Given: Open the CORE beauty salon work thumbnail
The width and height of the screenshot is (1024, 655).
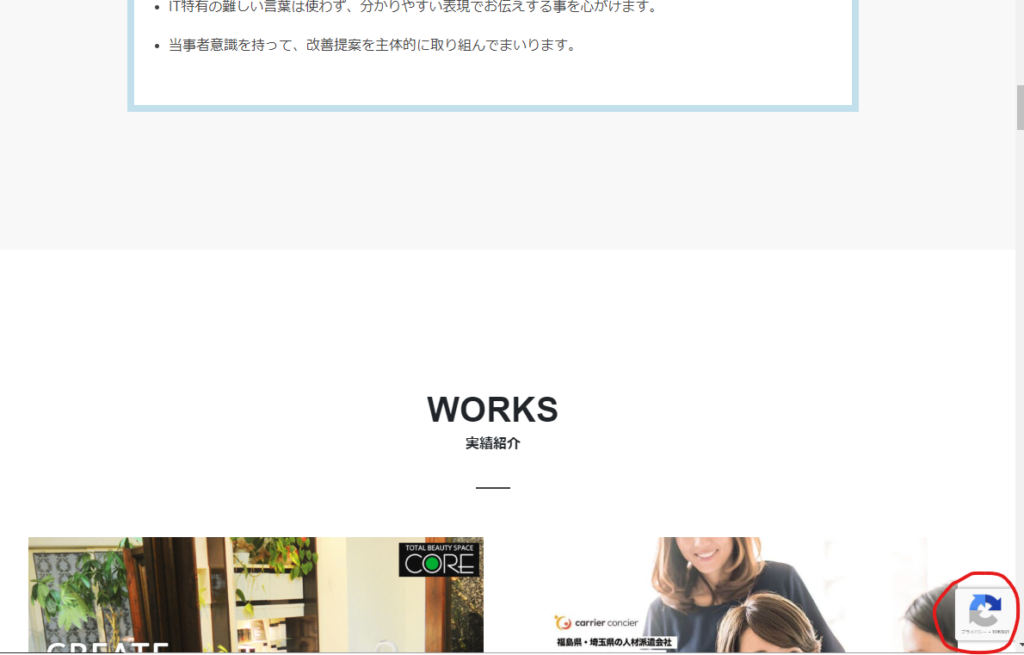Looking at the screenshot, I should [255, 595].
